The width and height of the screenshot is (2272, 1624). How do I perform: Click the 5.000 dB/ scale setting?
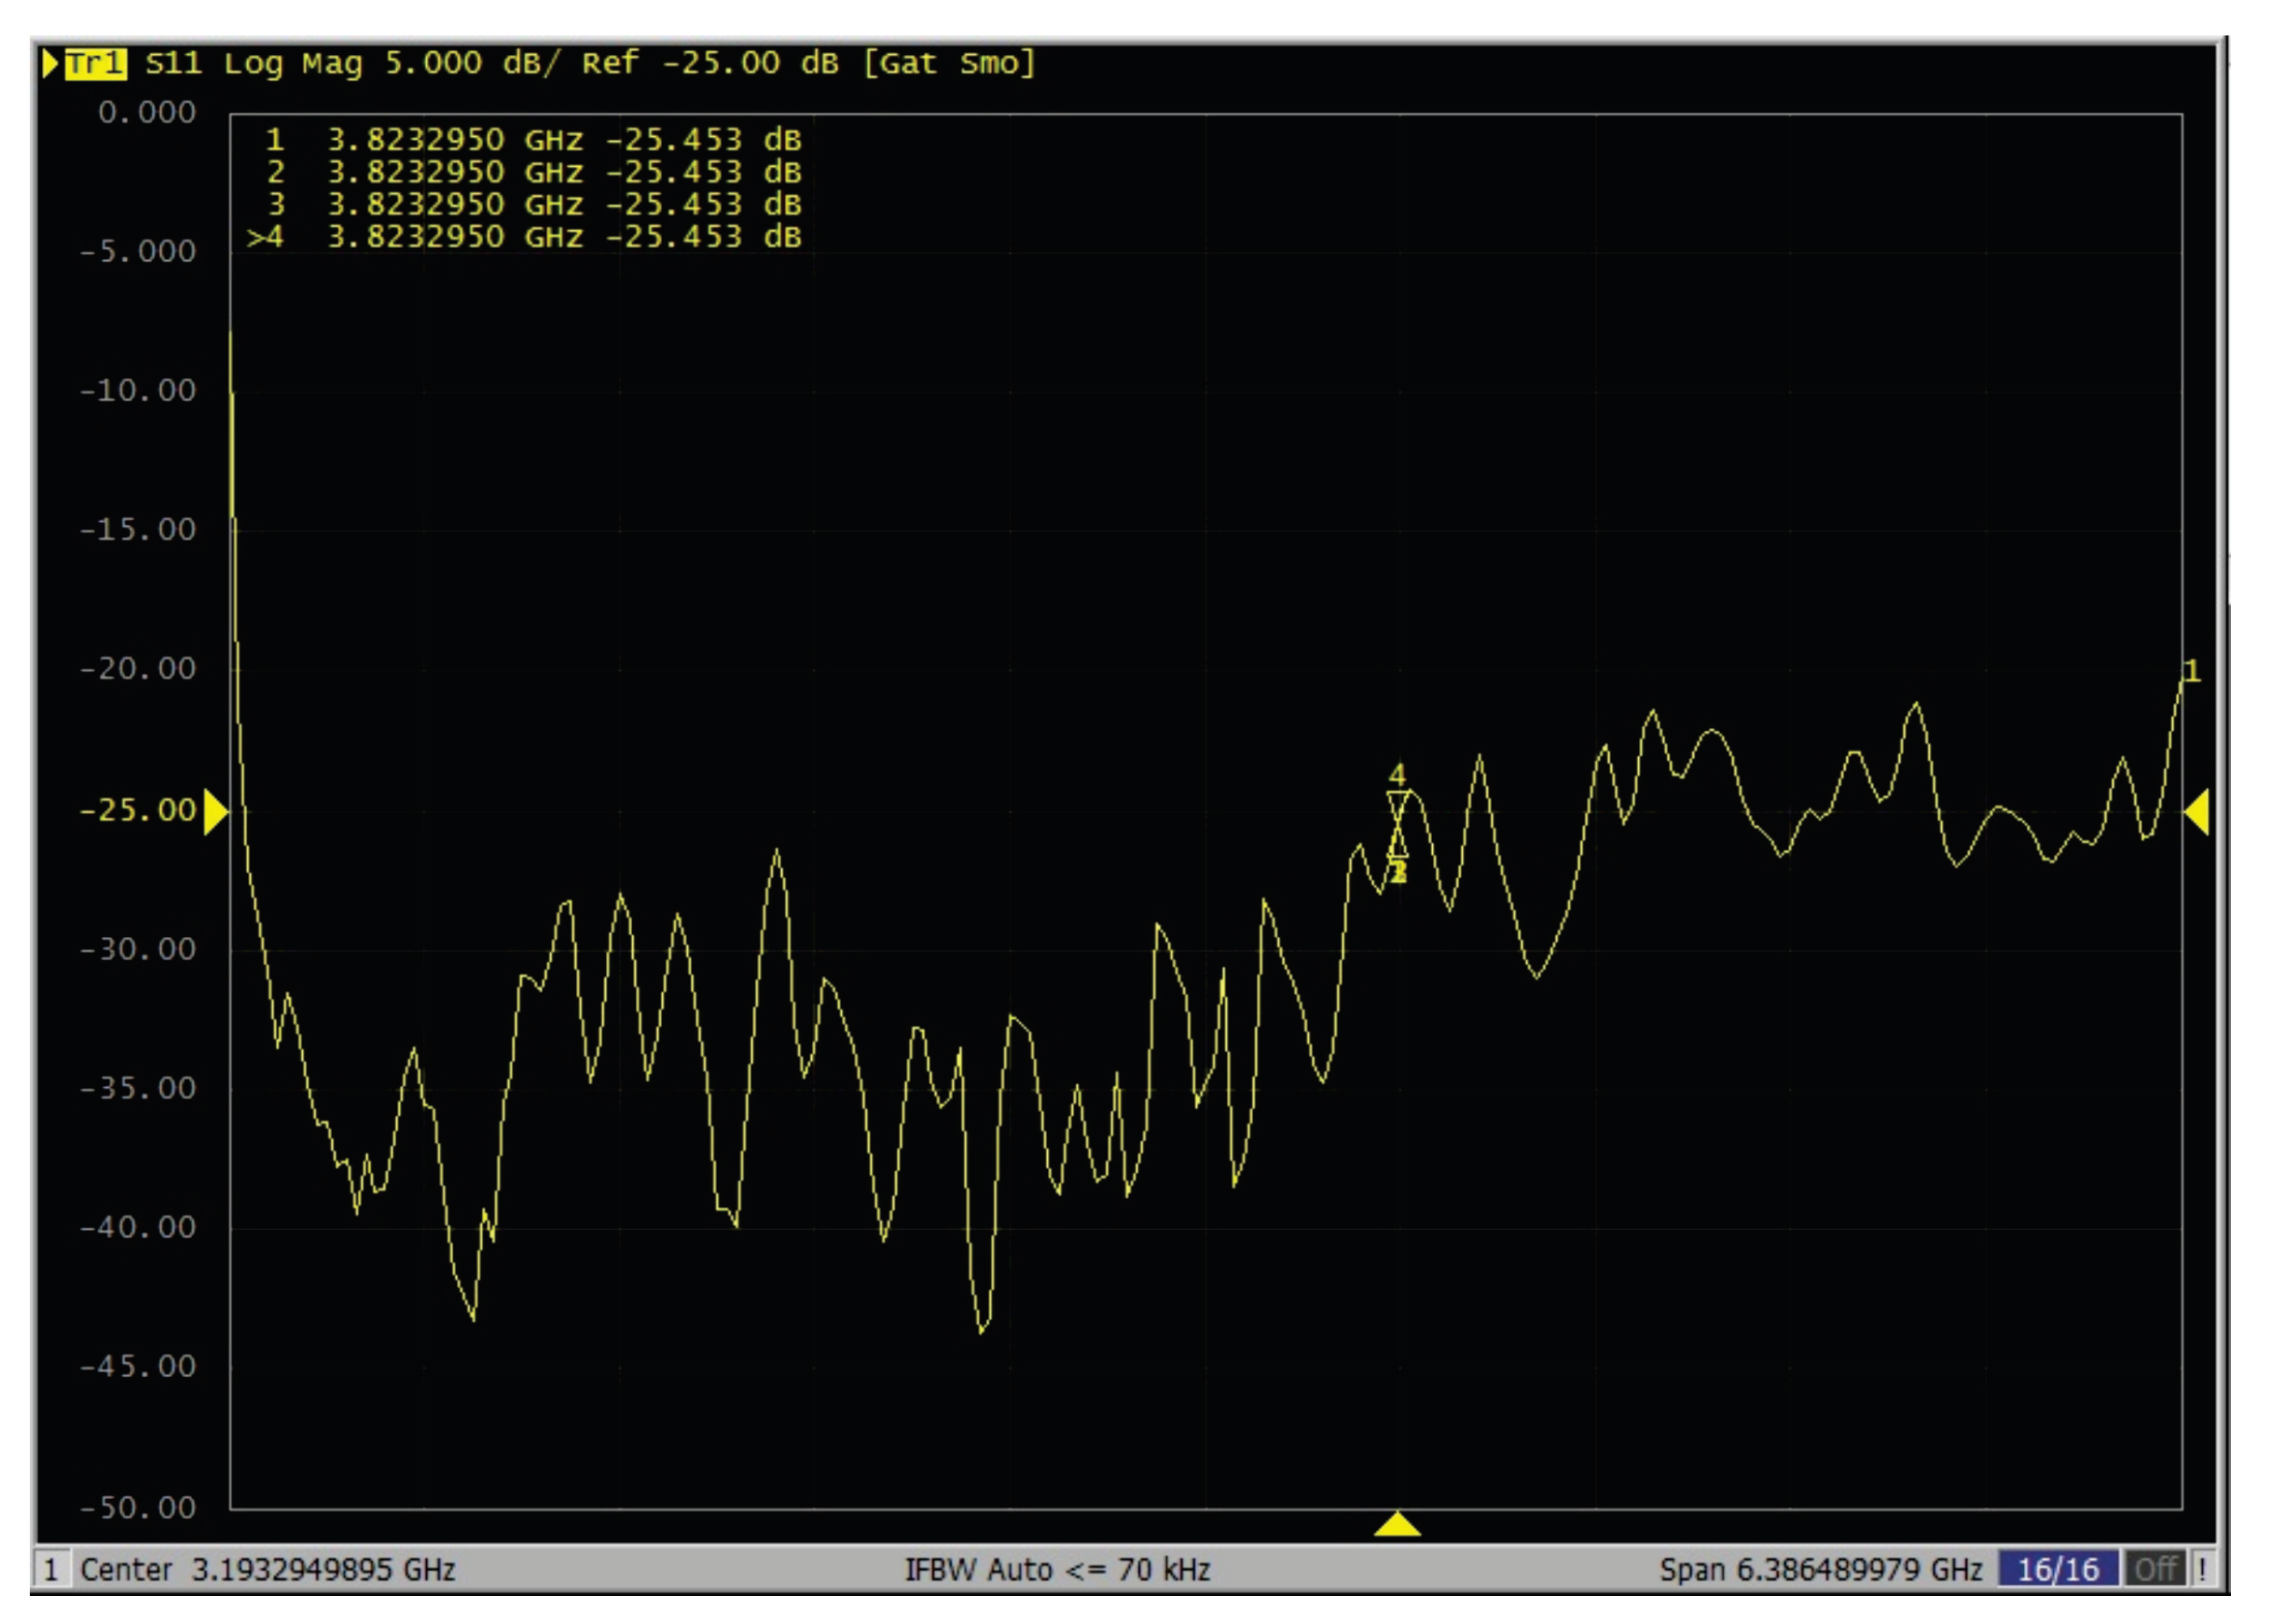point(472,64)
